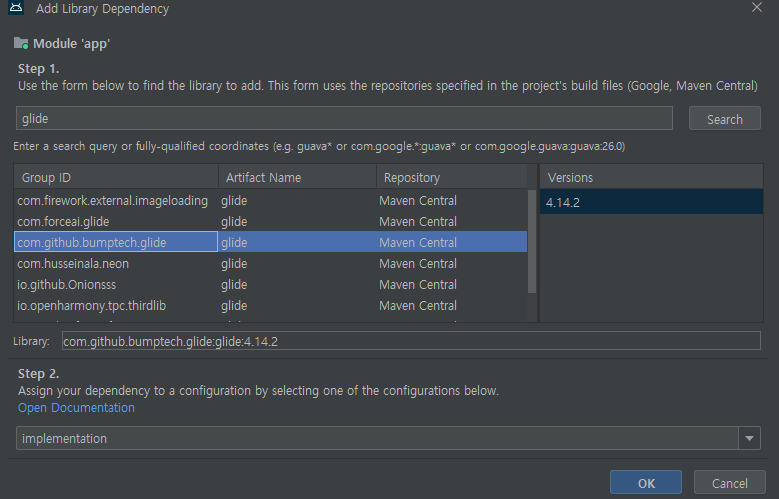Click the Versions column header
779x499 pixels.
651,177
